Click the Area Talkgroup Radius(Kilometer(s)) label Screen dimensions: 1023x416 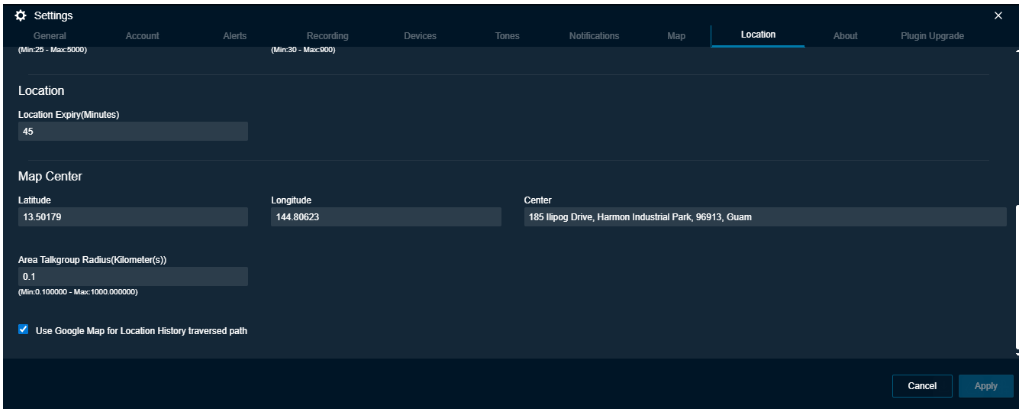[x=93, y=260]
